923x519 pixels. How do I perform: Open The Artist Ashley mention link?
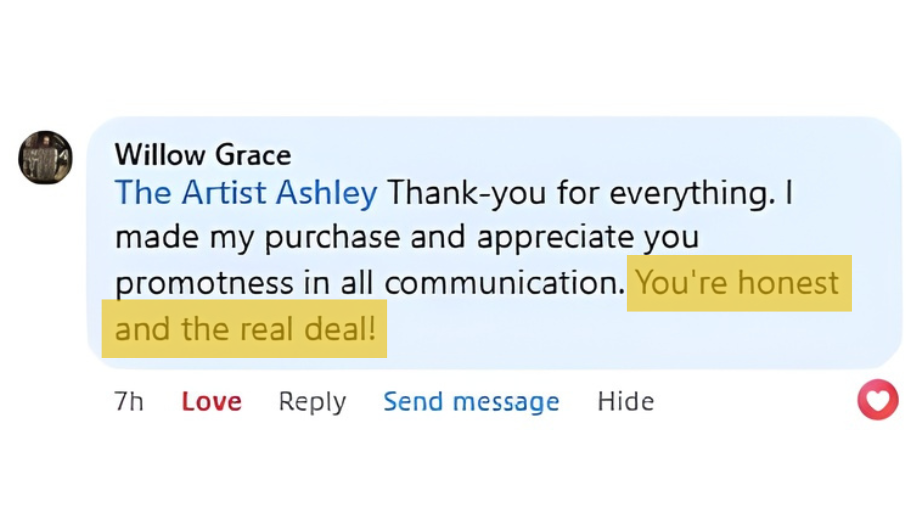(246, 192)
